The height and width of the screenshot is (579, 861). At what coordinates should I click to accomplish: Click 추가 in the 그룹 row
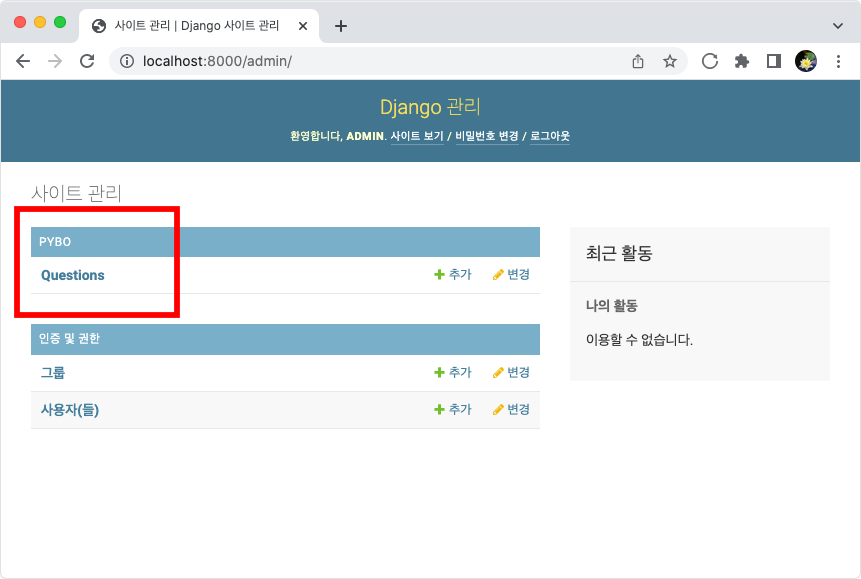[452, 372]
